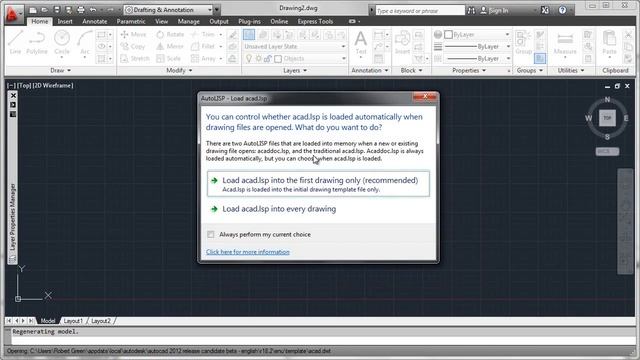The height and width of the screenshot is (360, 640).
Task: Close the AutoLISP Load acad.lsp dialog
Action: coord(425,97)
